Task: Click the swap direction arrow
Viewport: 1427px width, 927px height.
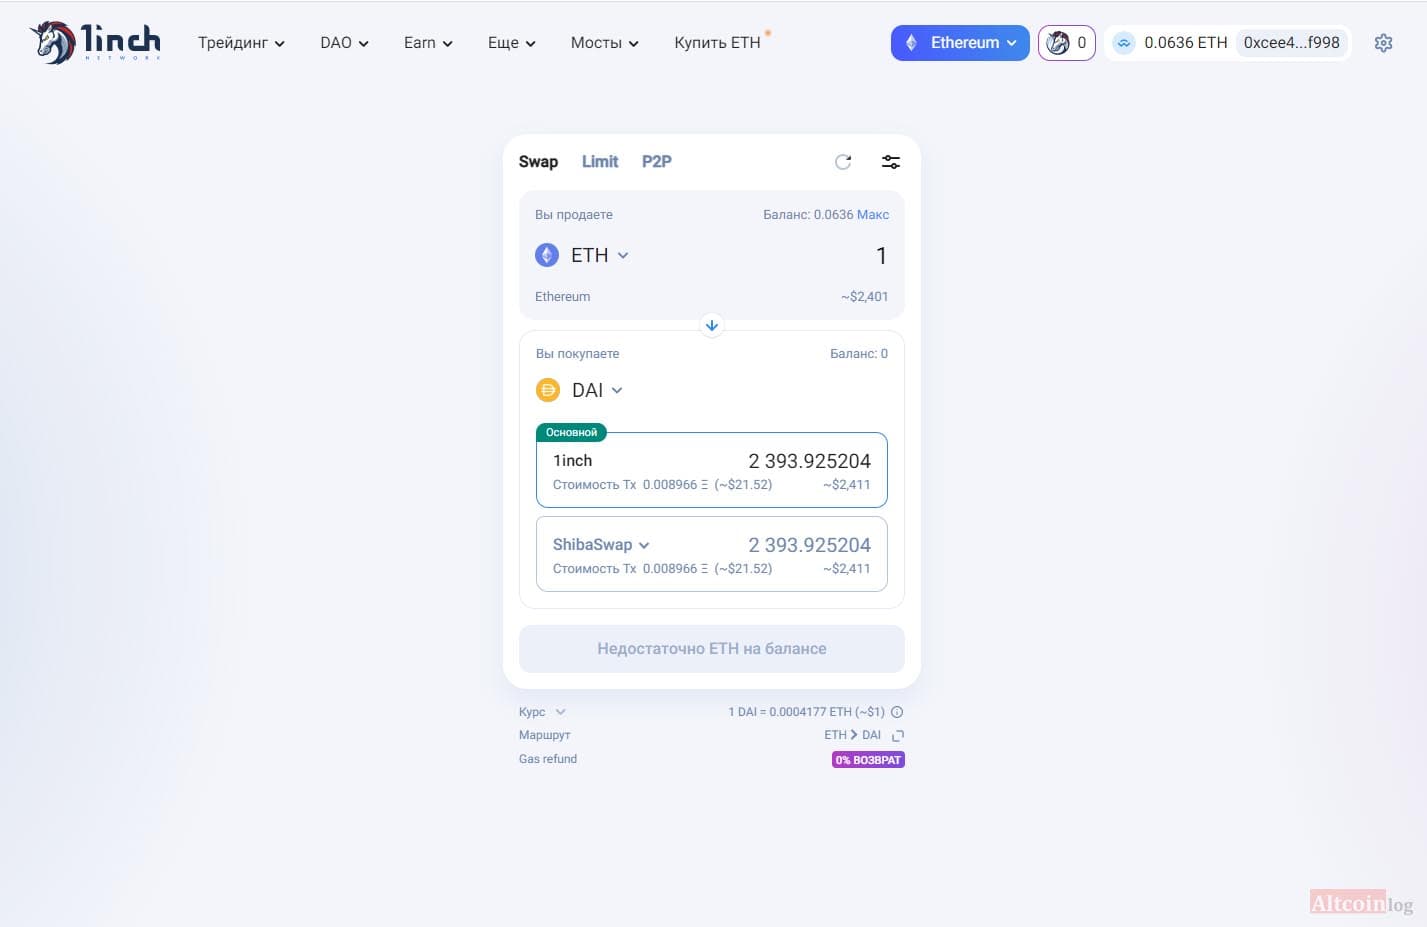Action: click(x=712, y=325)
